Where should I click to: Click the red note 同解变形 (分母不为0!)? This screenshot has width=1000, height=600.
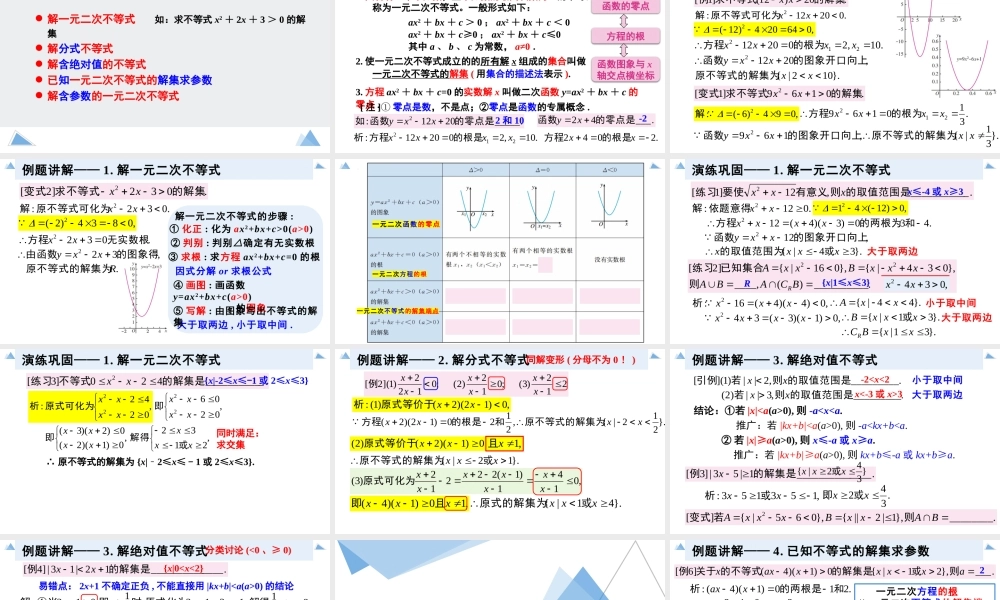[582, 360]
